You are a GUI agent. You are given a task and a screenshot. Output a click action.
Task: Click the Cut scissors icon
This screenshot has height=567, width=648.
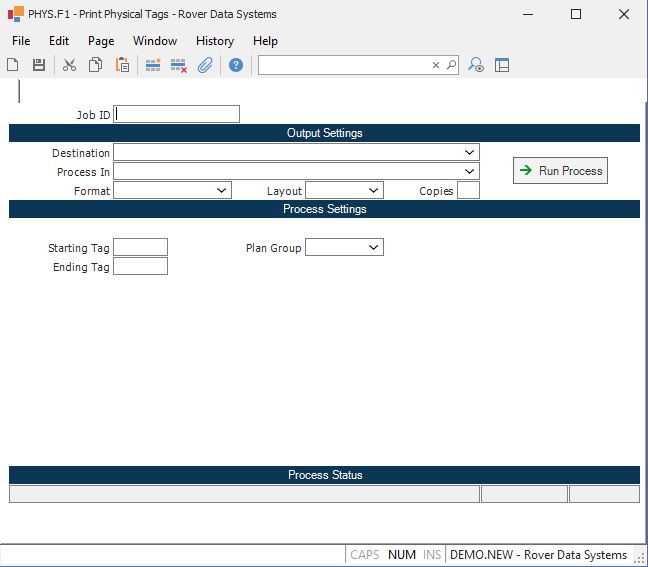[x=69, y=65]
